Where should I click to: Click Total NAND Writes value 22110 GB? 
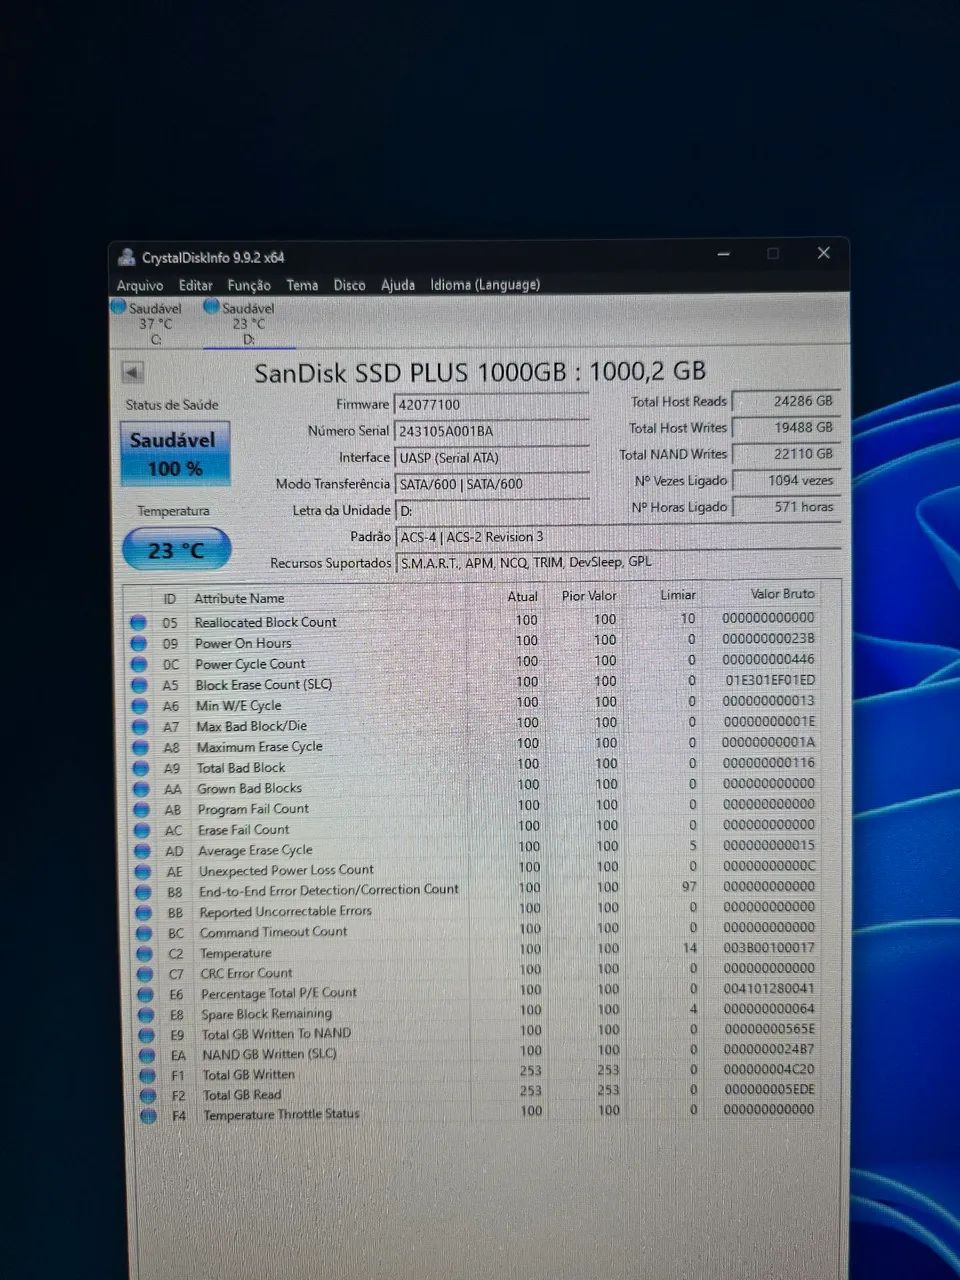click(786, 454)
